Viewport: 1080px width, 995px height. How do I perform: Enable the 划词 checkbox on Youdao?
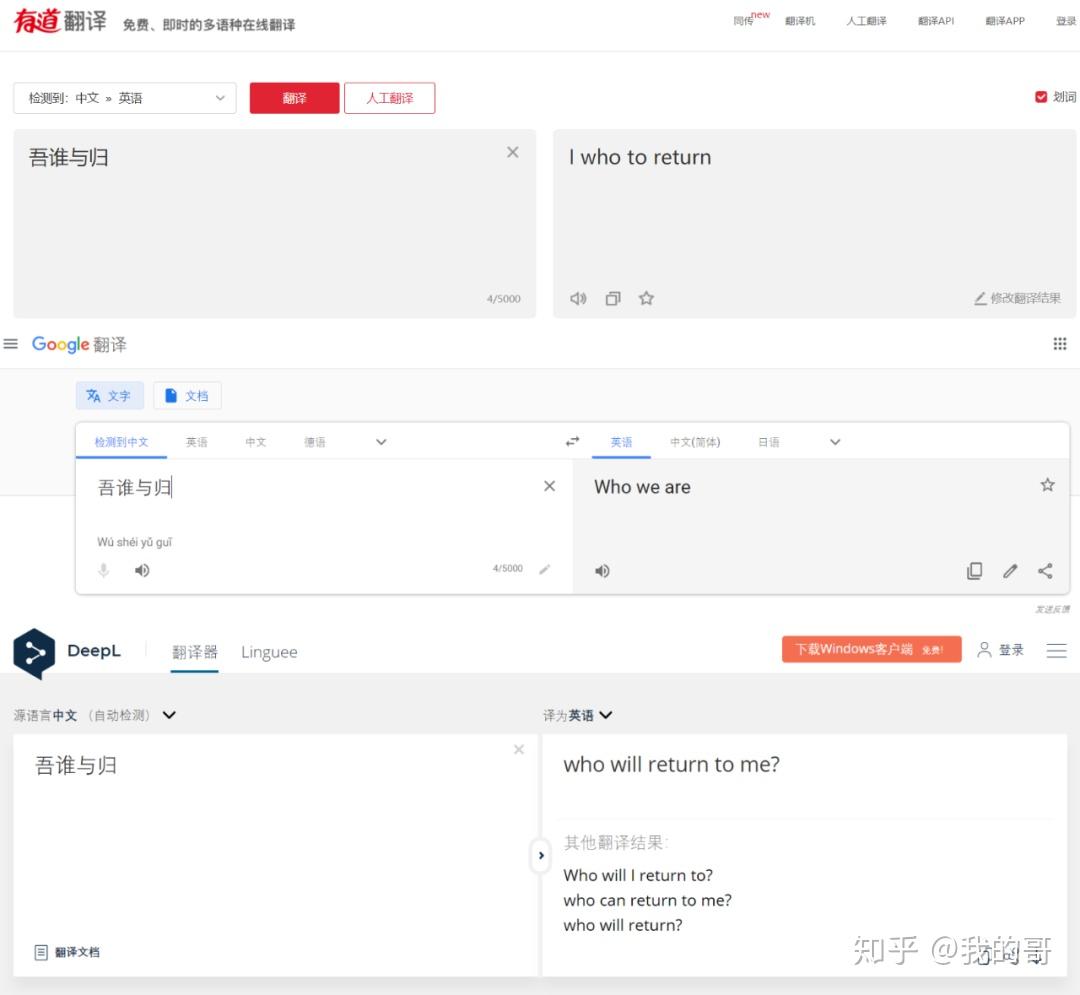(x=1041, y=96)
